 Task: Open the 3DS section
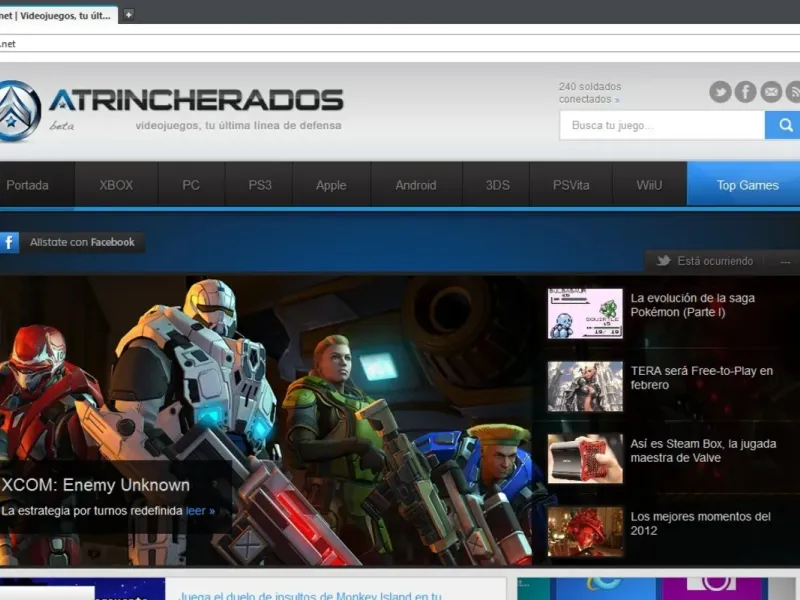pos(497,185)
